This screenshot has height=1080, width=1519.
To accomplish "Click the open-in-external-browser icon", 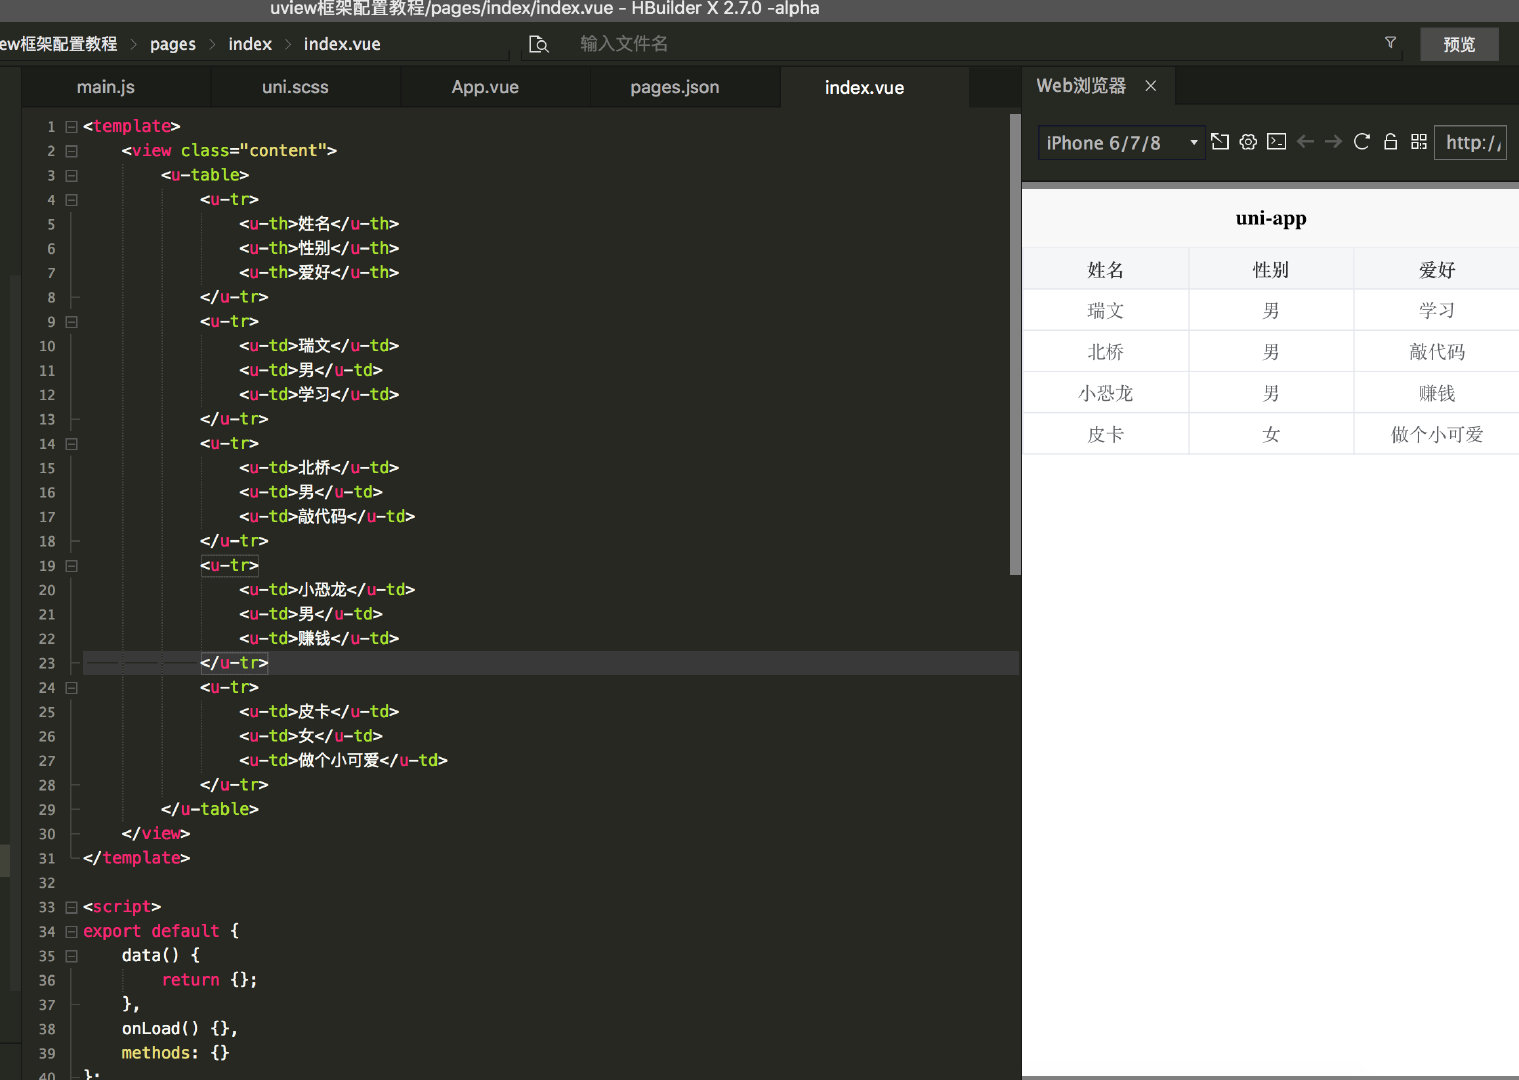I will [x=1220, y=142].
